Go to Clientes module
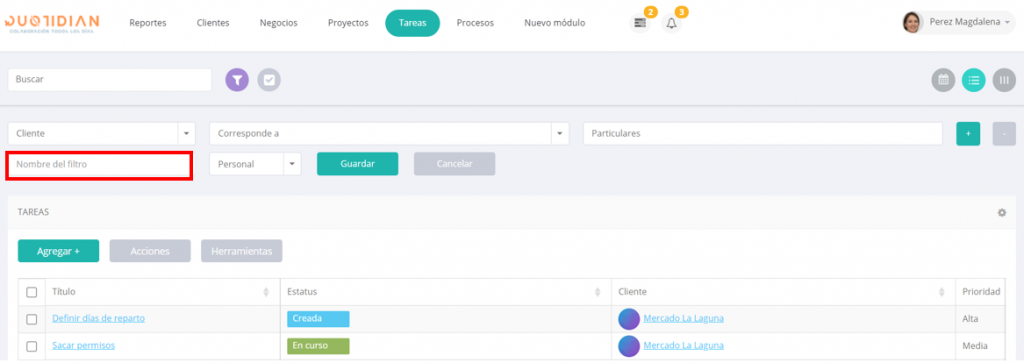The image size is (1024, 363). [x=213, y=23]
